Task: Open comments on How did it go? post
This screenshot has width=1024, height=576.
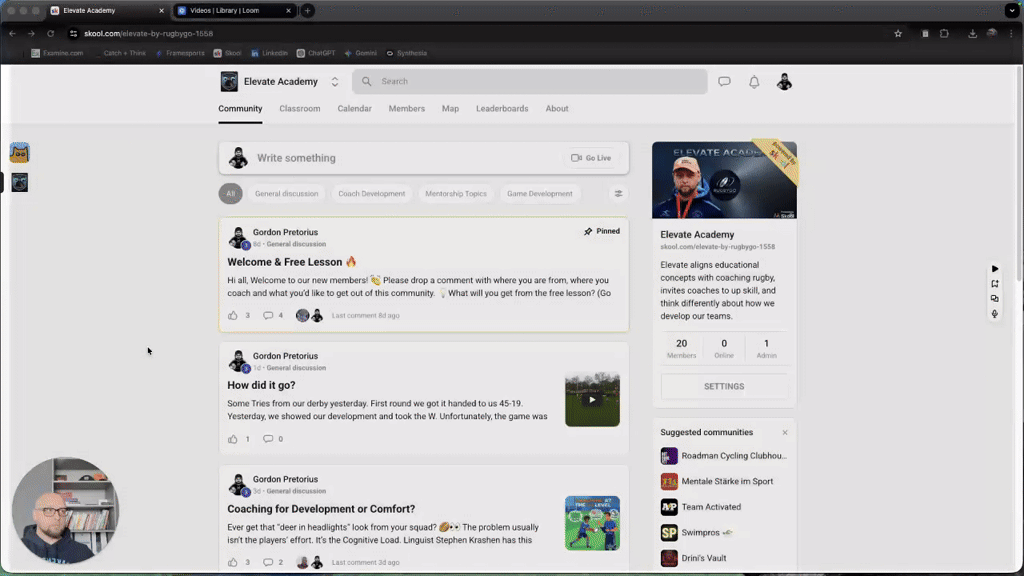Action: (268, 439)
